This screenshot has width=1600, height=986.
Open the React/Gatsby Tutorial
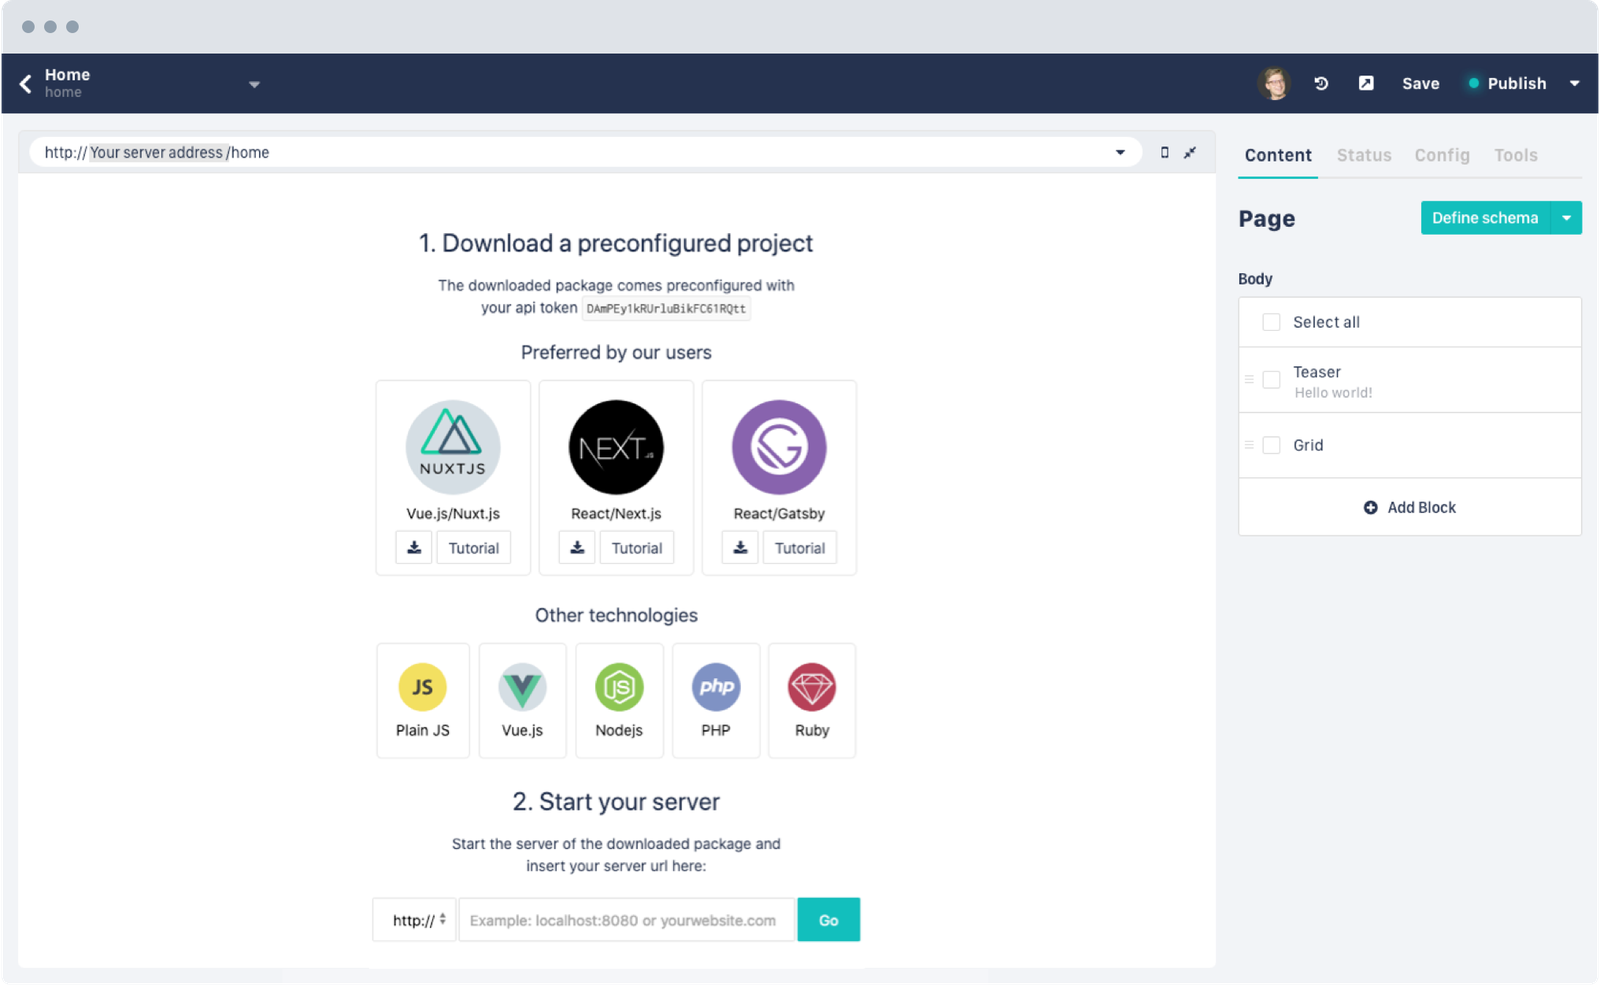point(800,548)
